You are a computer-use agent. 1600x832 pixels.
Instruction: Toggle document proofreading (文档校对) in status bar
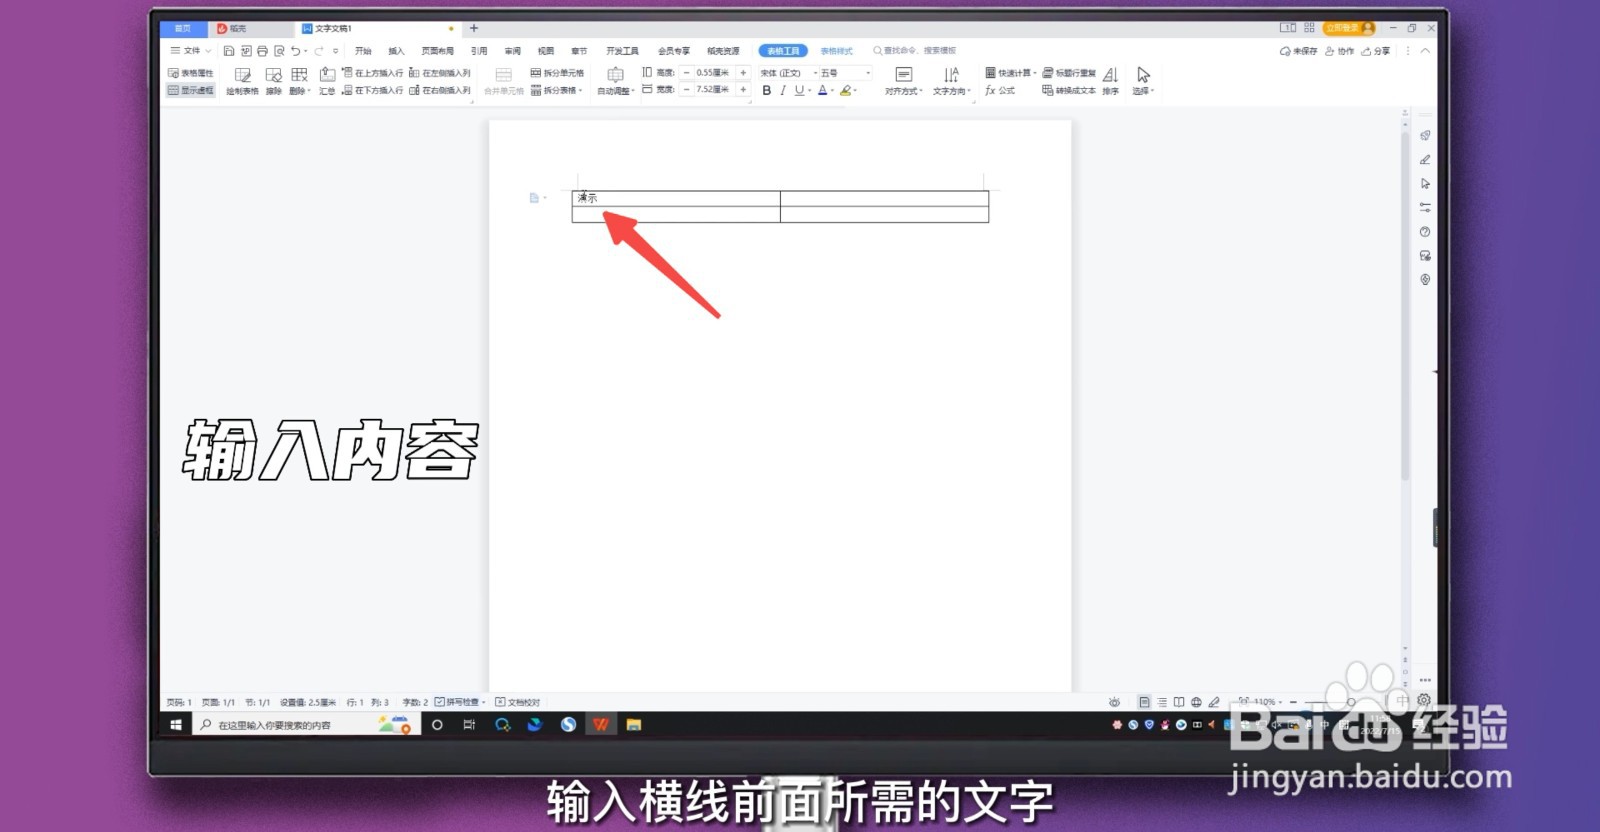click(x=518, y=702)
